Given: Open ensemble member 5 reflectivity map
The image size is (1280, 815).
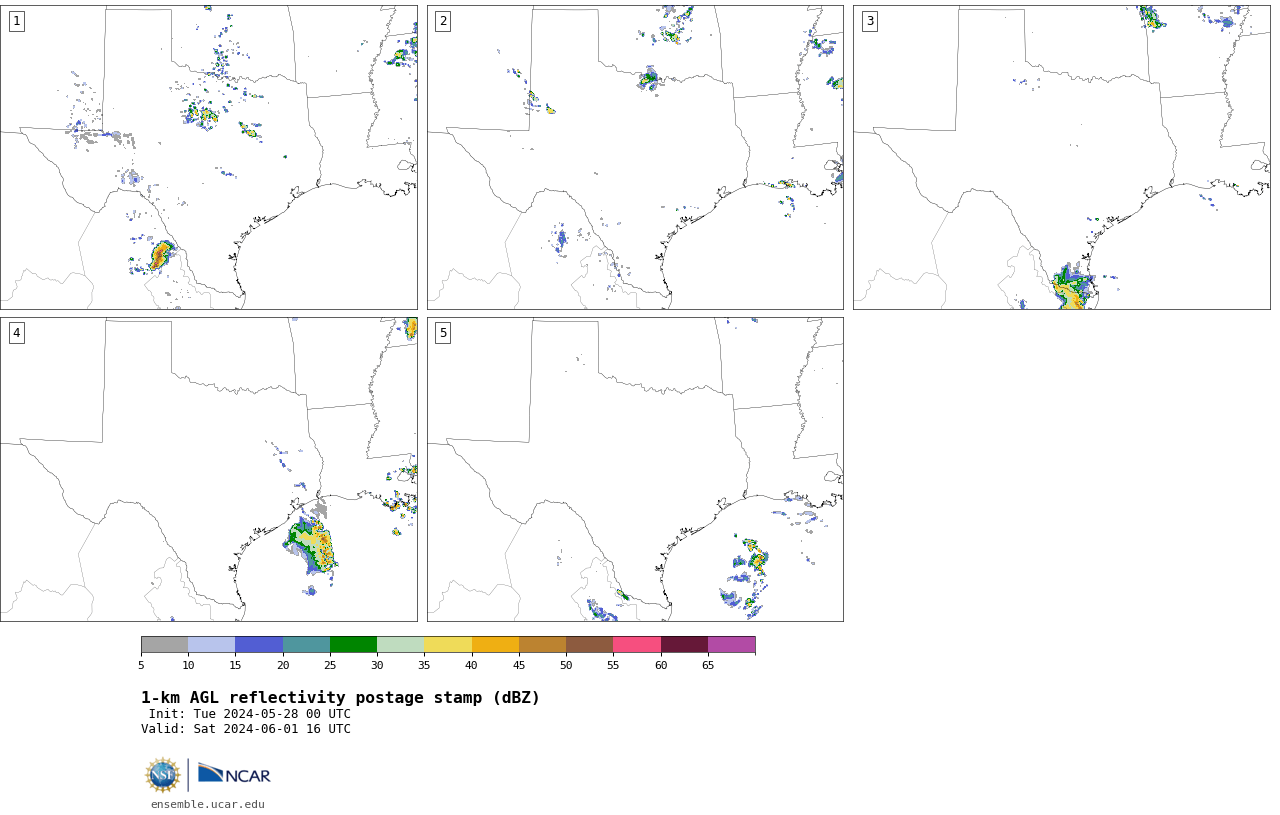Looking at the screenshot, I should 635,470.
